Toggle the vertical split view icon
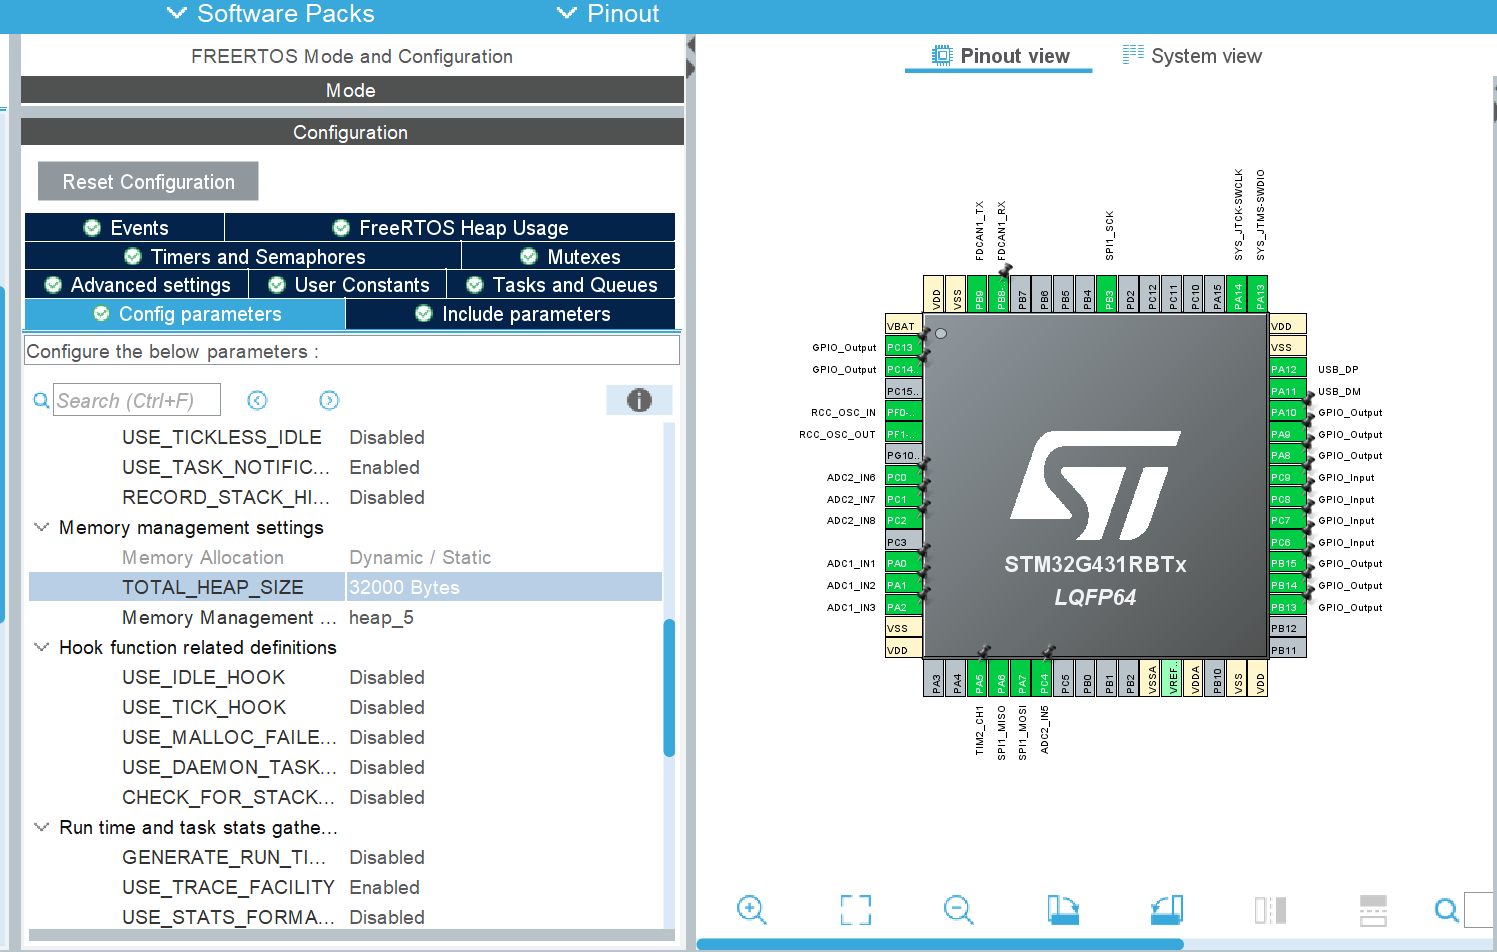This screenshot has width=1497, height=952. 1270,909
